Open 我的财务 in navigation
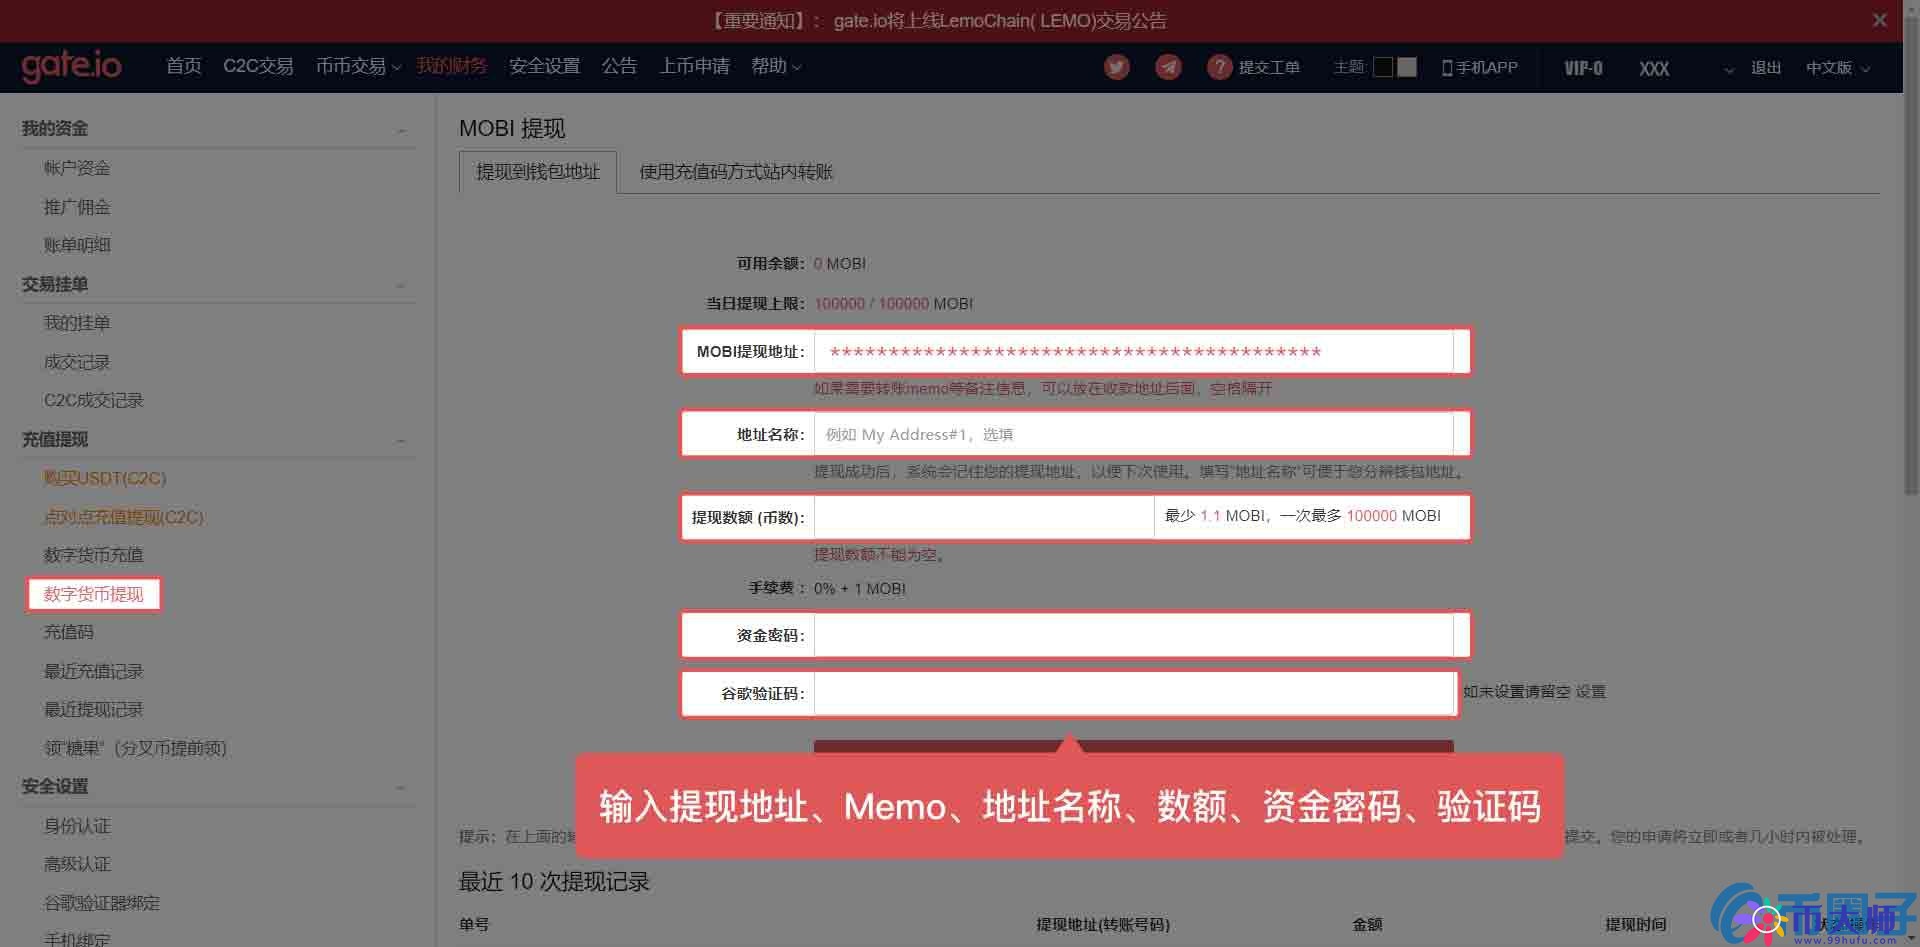The width and height of the screenshot is (1920, 947). 452,66
